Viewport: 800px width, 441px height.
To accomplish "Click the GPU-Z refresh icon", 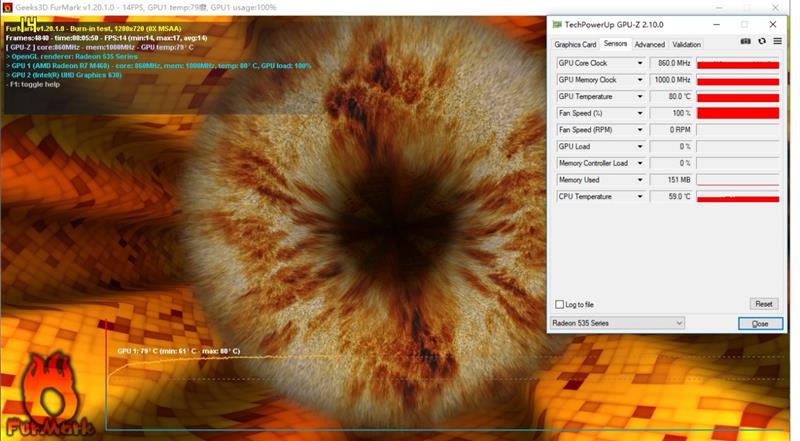I will pyautogui.click(x=762, y=41).
